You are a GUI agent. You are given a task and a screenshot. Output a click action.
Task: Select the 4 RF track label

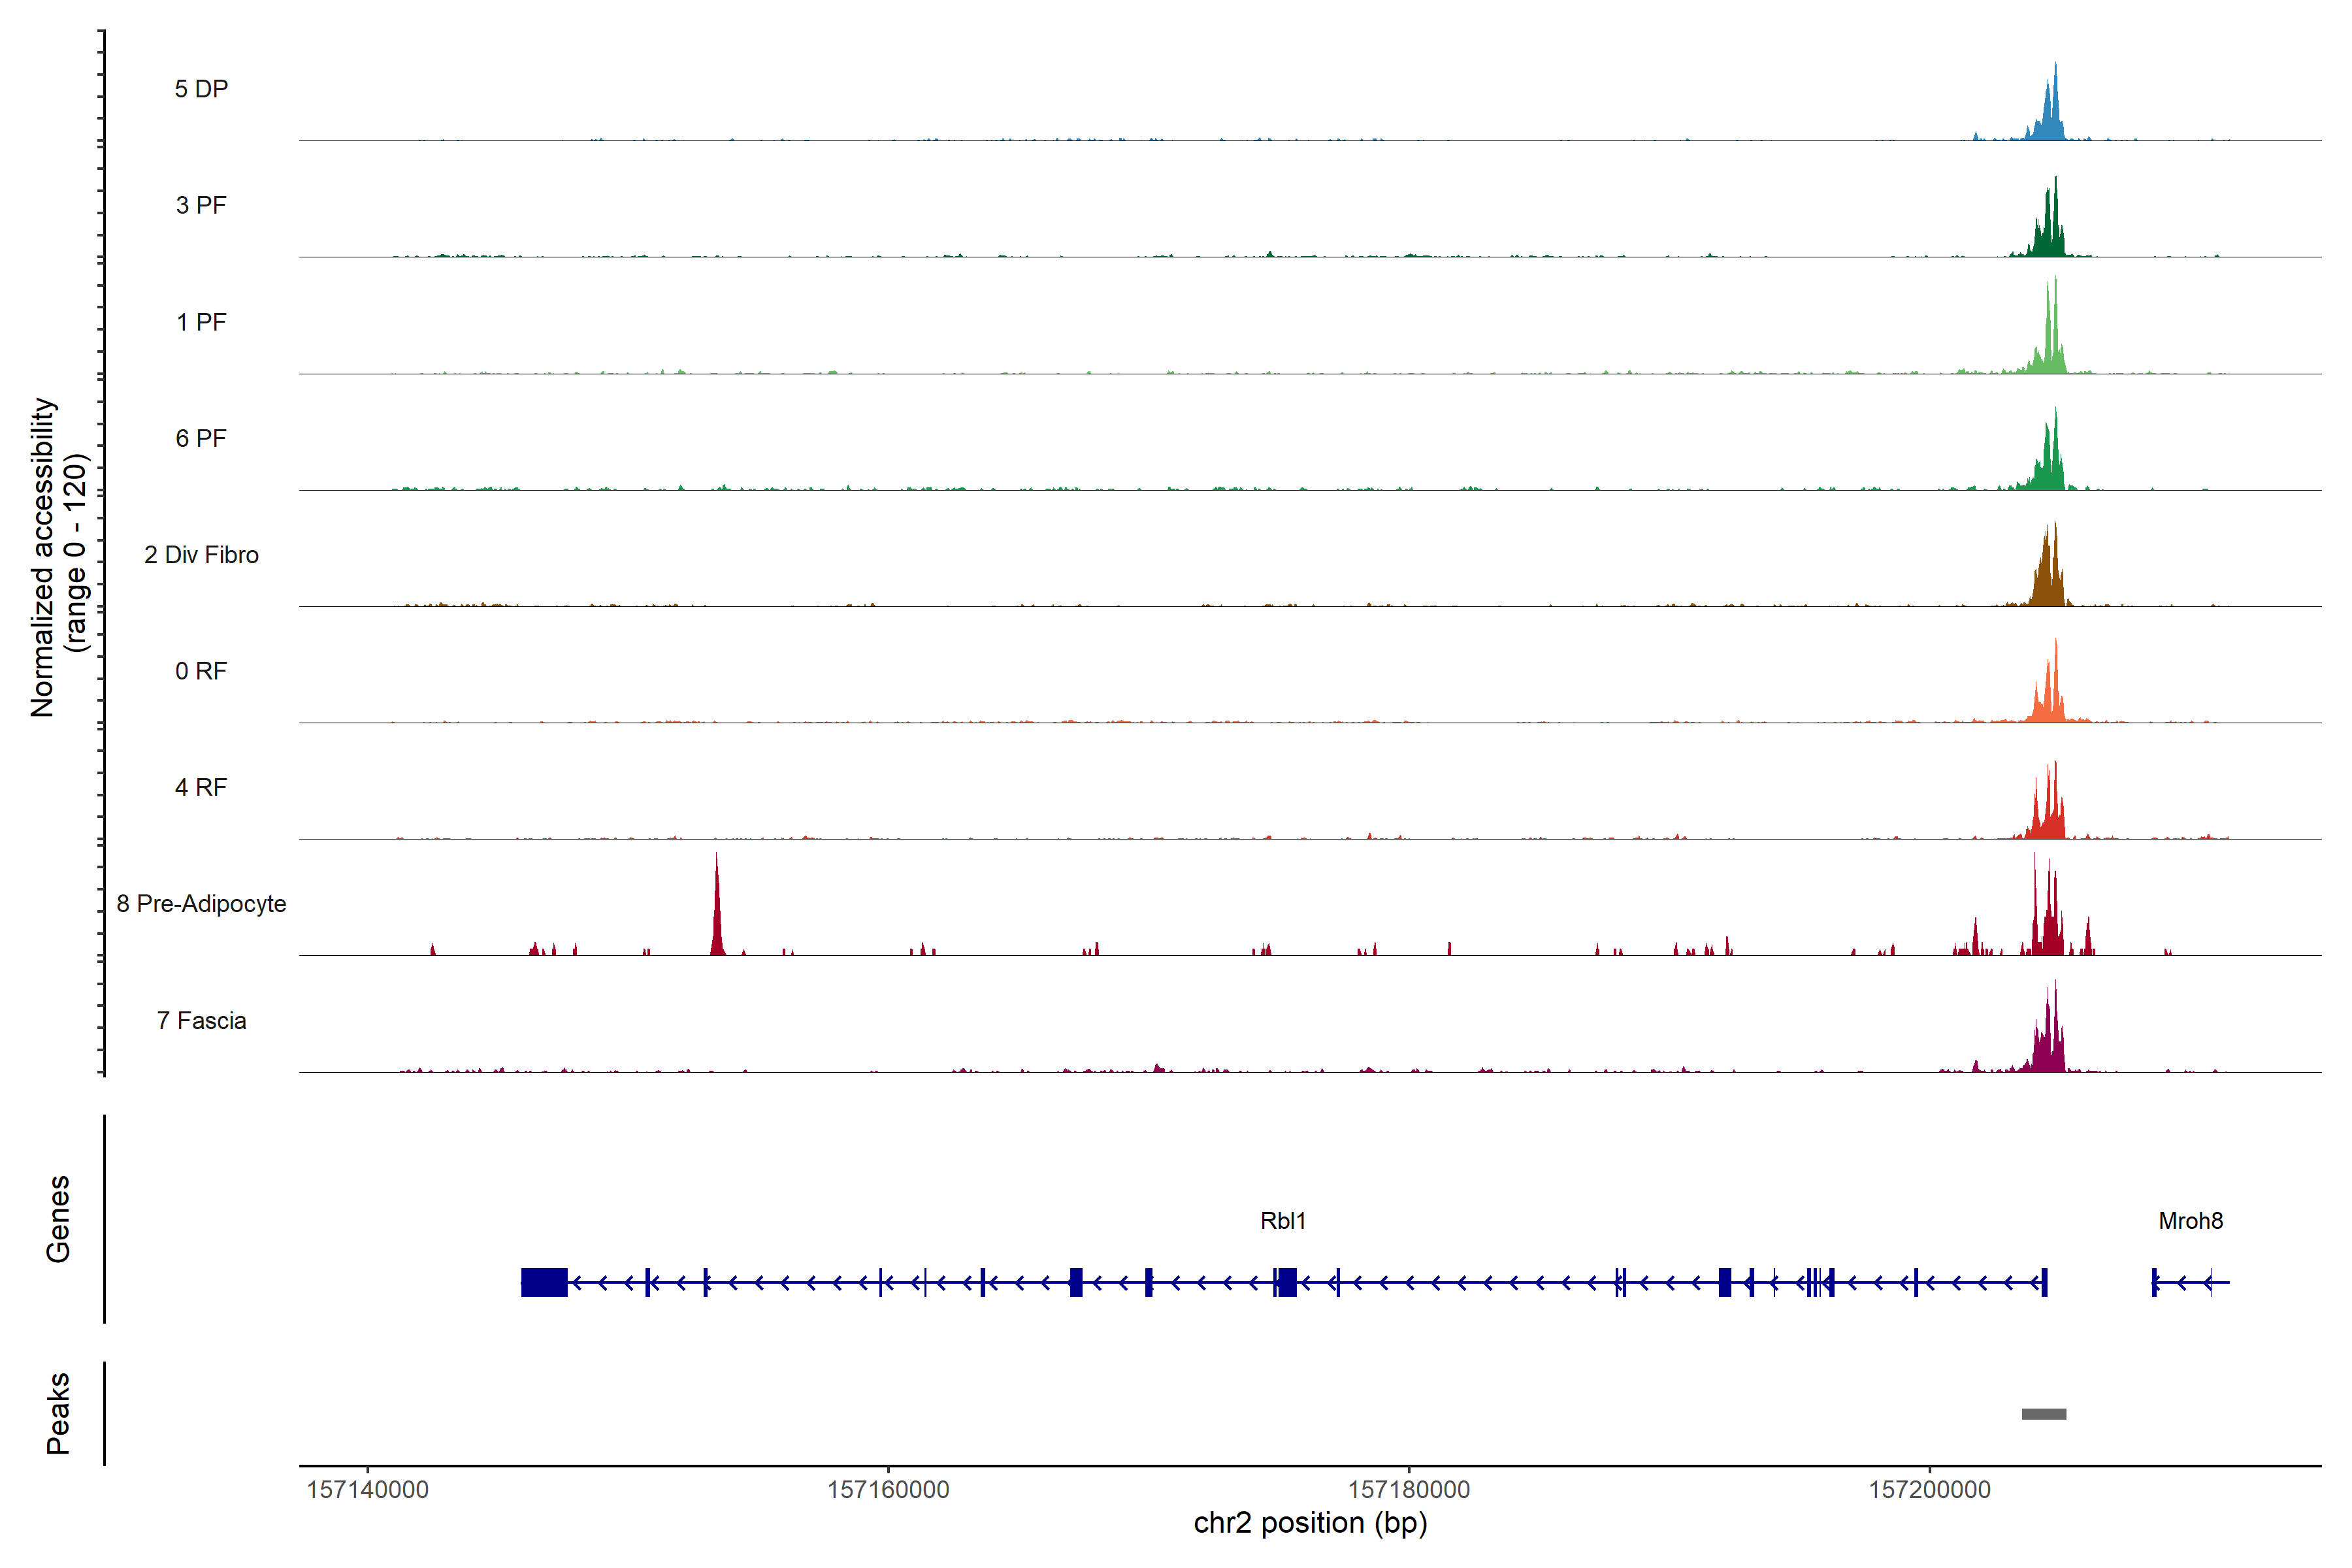pyautogui.click(x=201, y=787)
